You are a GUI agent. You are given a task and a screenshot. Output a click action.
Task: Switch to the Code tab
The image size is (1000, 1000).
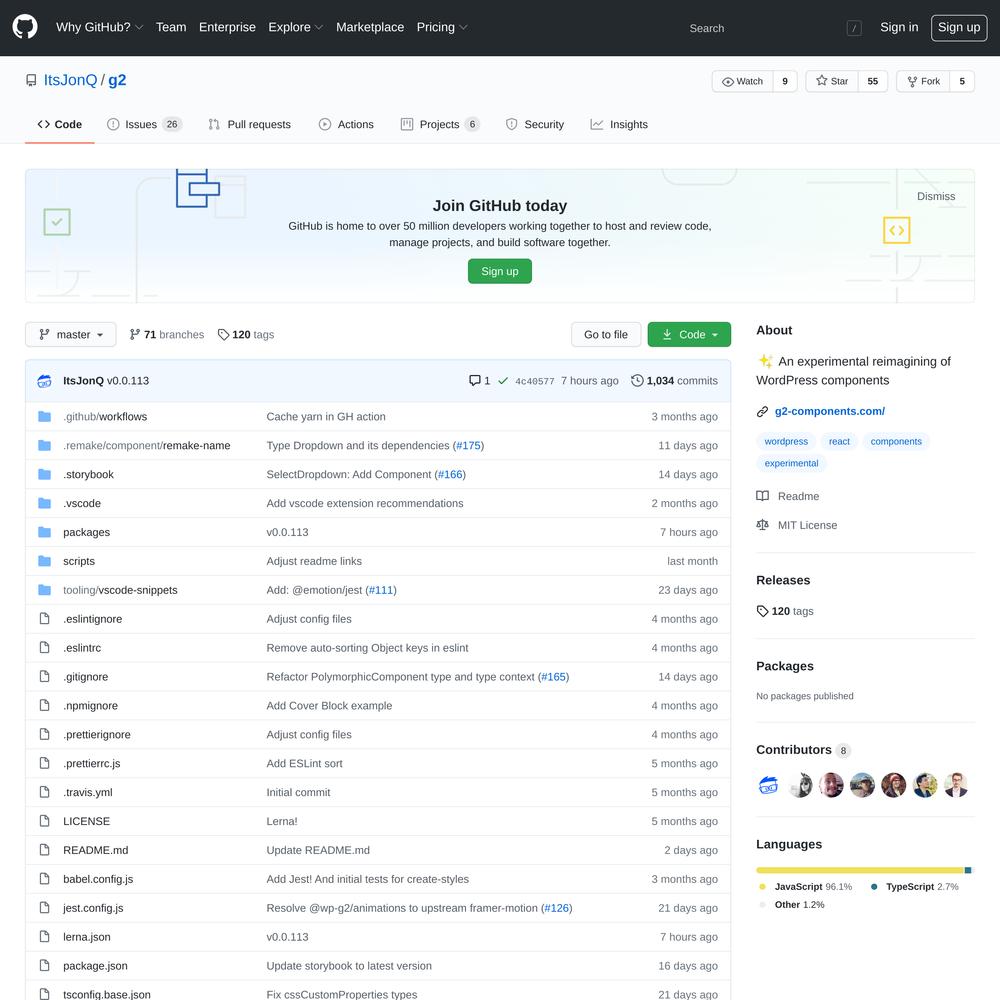(x=60, y=124)
